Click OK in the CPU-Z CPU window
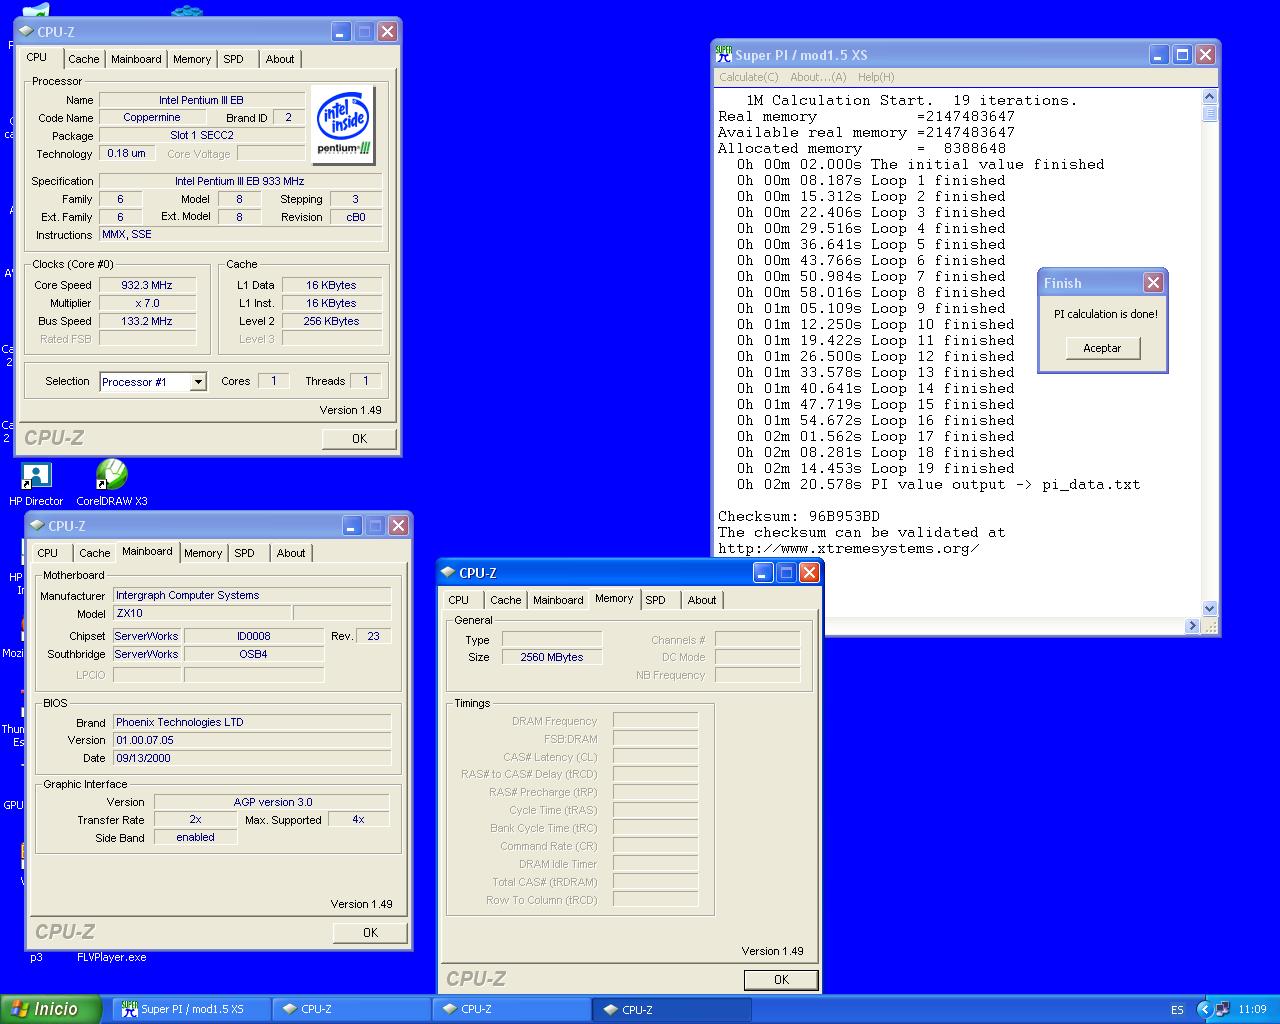 pyautogui.click(x=359, y=438)
